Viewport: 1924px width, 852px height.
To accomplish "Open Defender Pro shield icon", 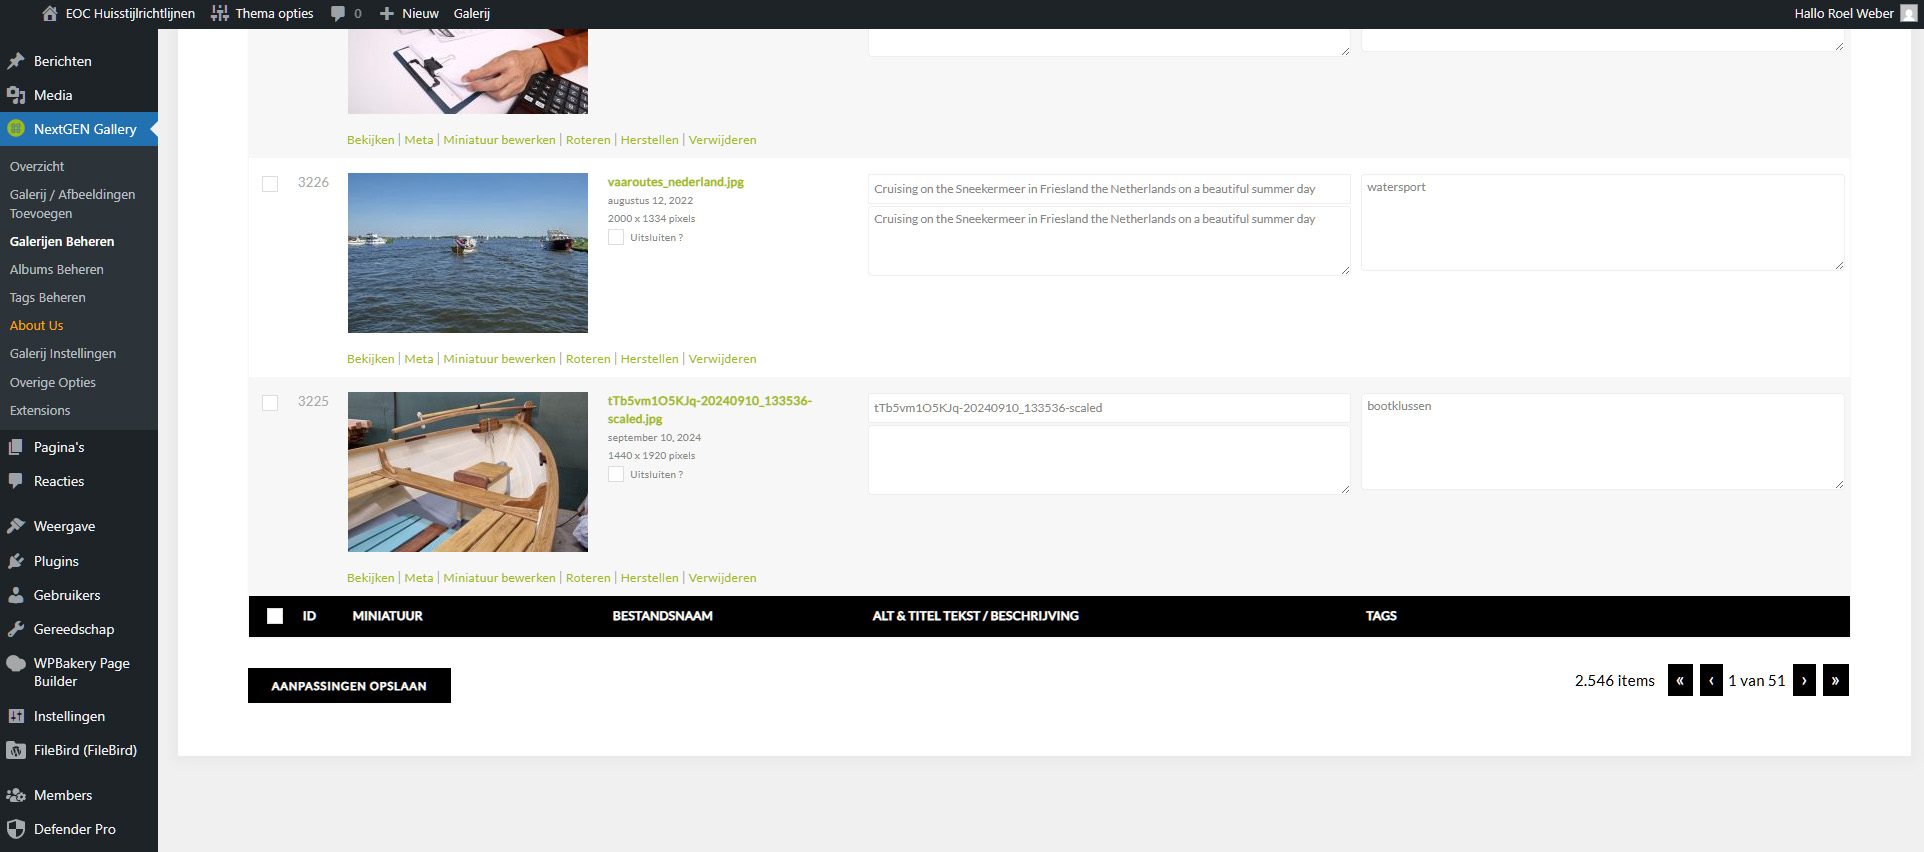I will (16, 829).
